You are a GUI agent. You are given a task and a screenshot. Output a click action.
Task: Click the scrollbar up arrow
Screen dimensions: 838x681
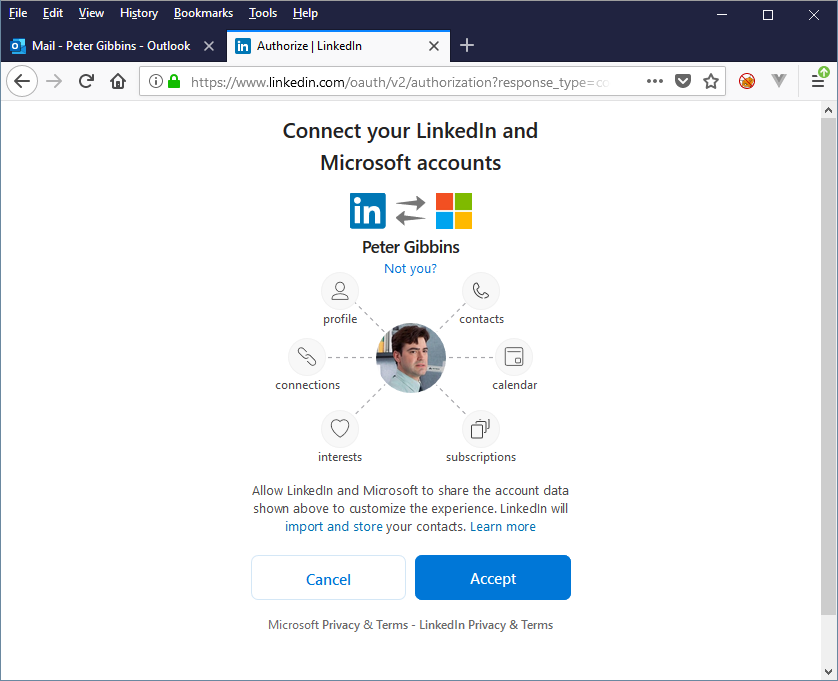click(828, 110)
